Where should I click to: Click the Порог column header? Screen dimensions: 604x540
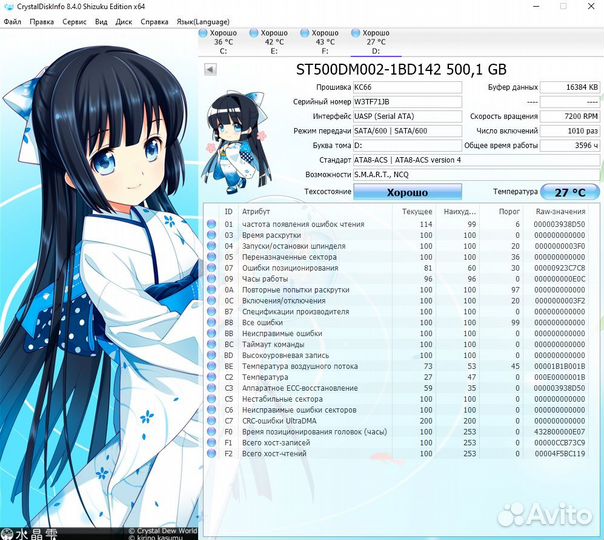(509, 211)
